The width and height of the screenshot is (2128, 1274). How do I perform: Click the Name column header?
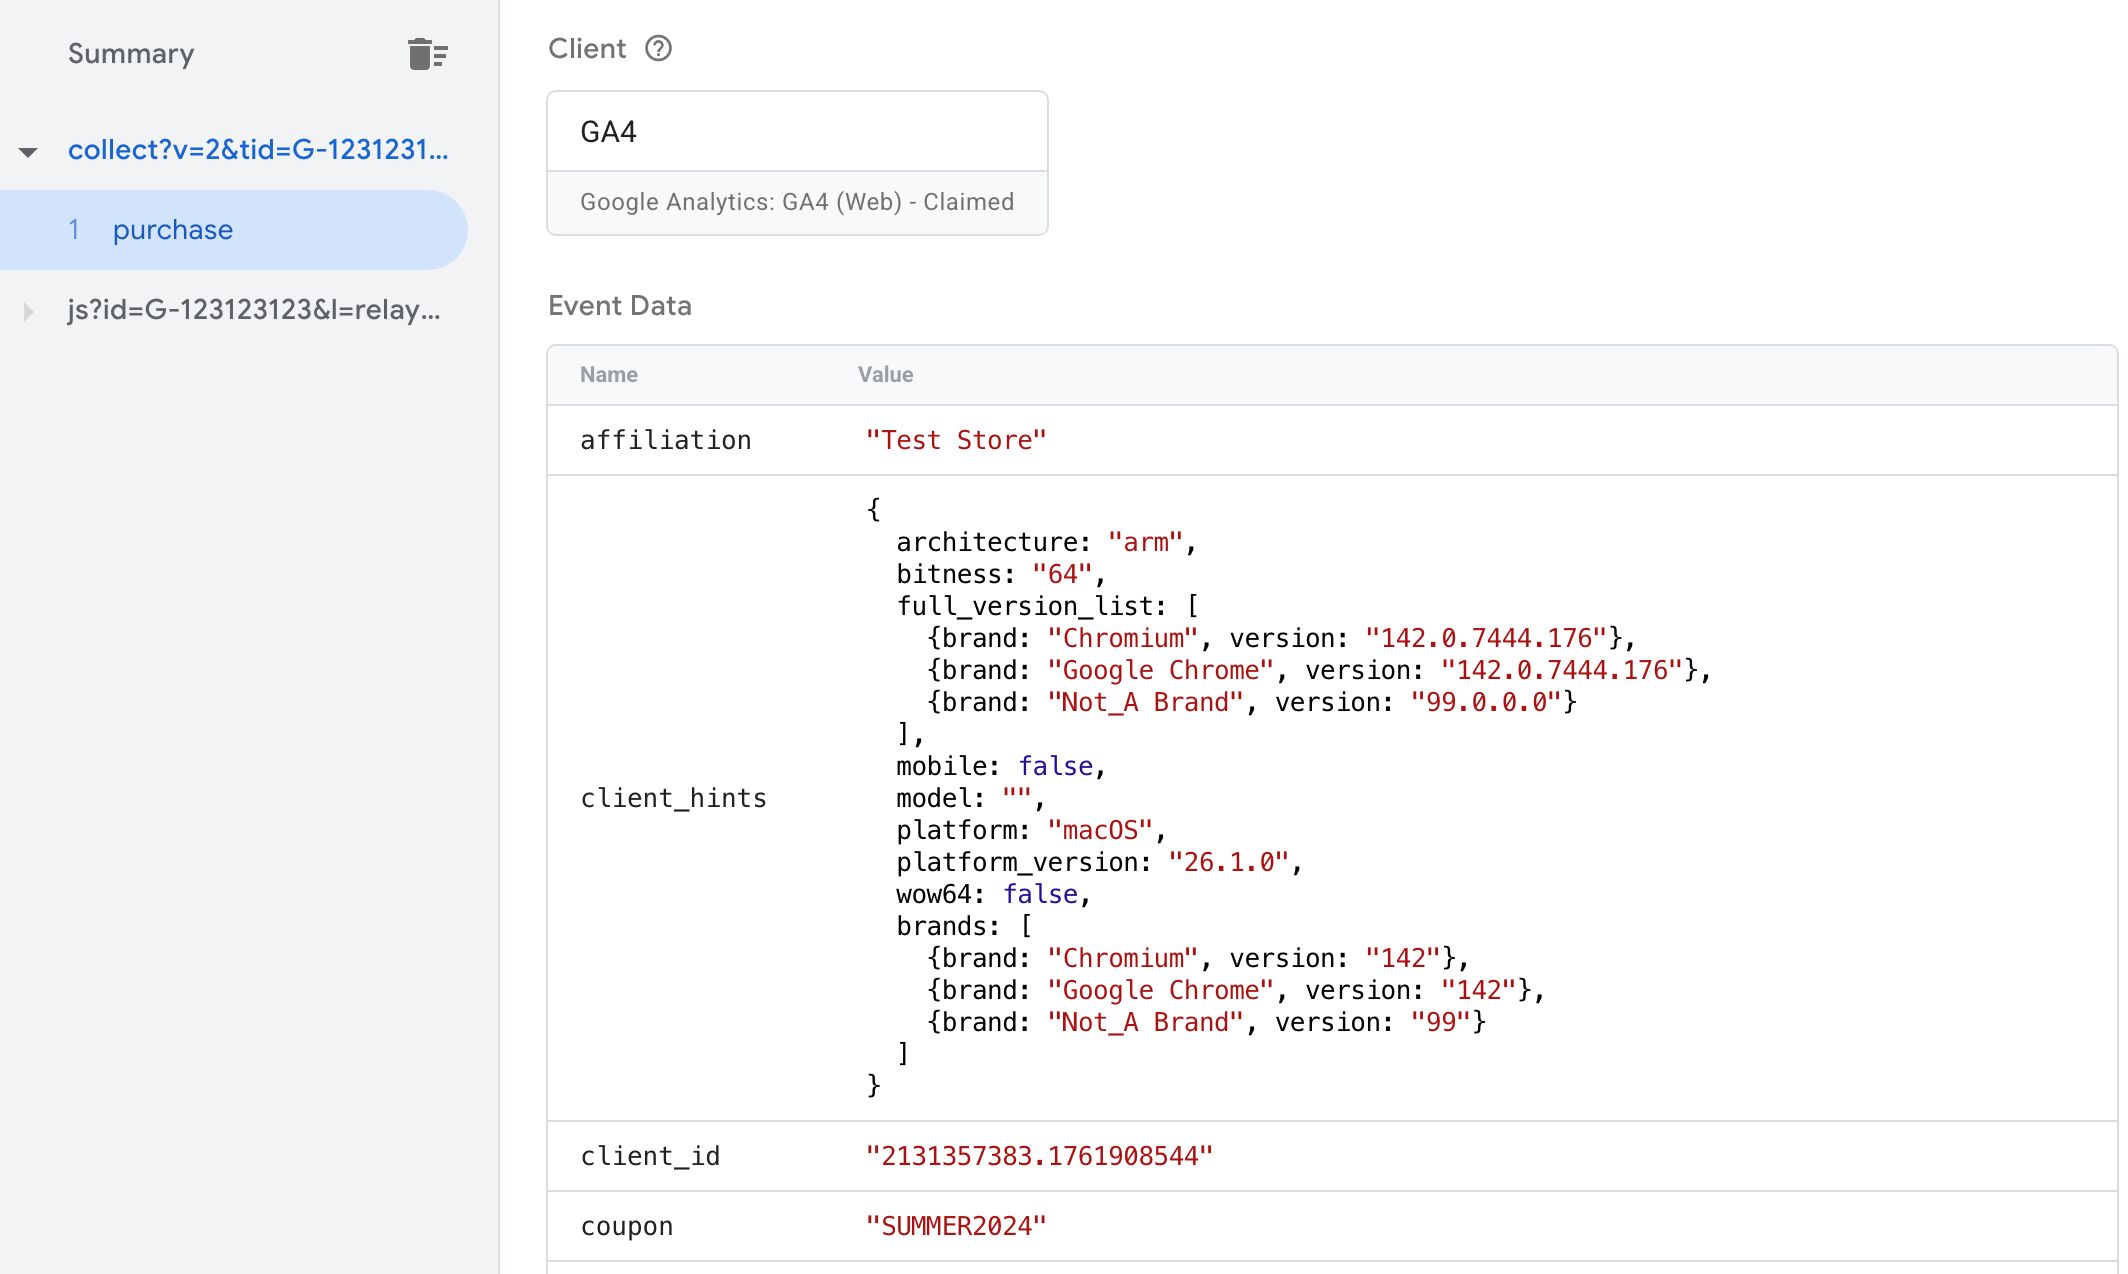pyautogui.click(x=608, y=375)
